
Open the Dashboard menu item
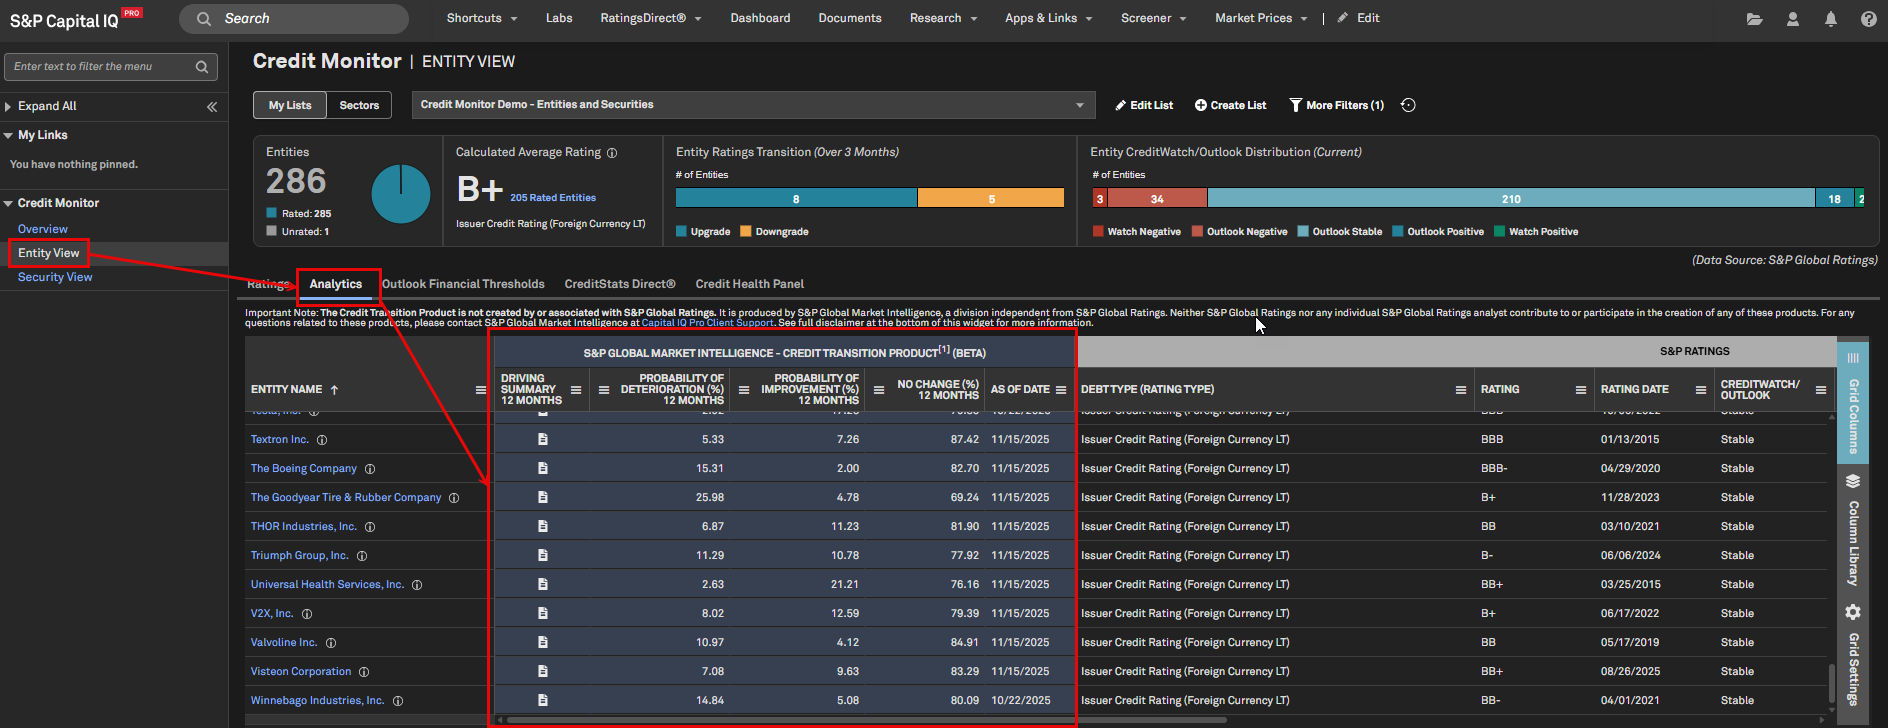pos(760,18)
